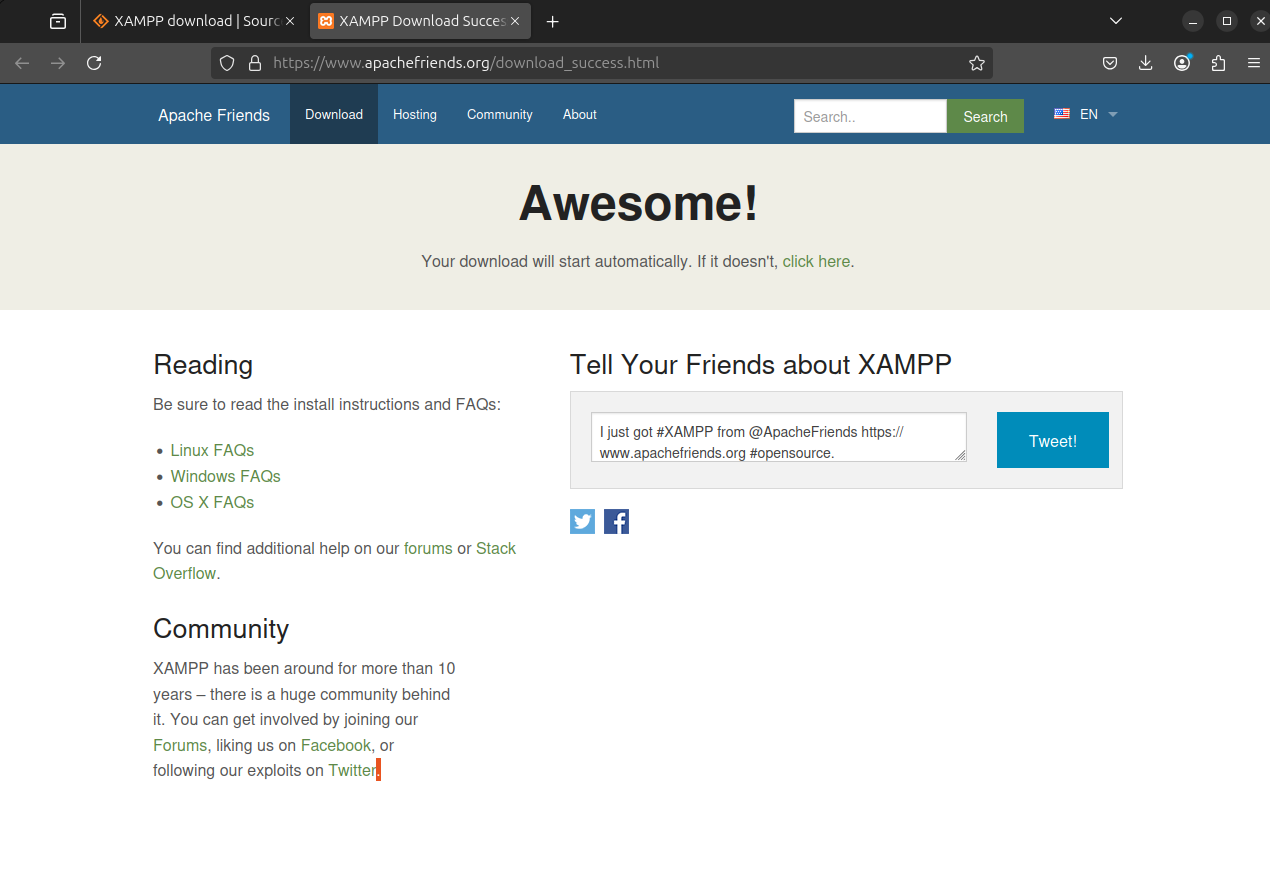Grab the tweet textarea resize handle
The image size is (1270, 891).
tap(961, 456)
